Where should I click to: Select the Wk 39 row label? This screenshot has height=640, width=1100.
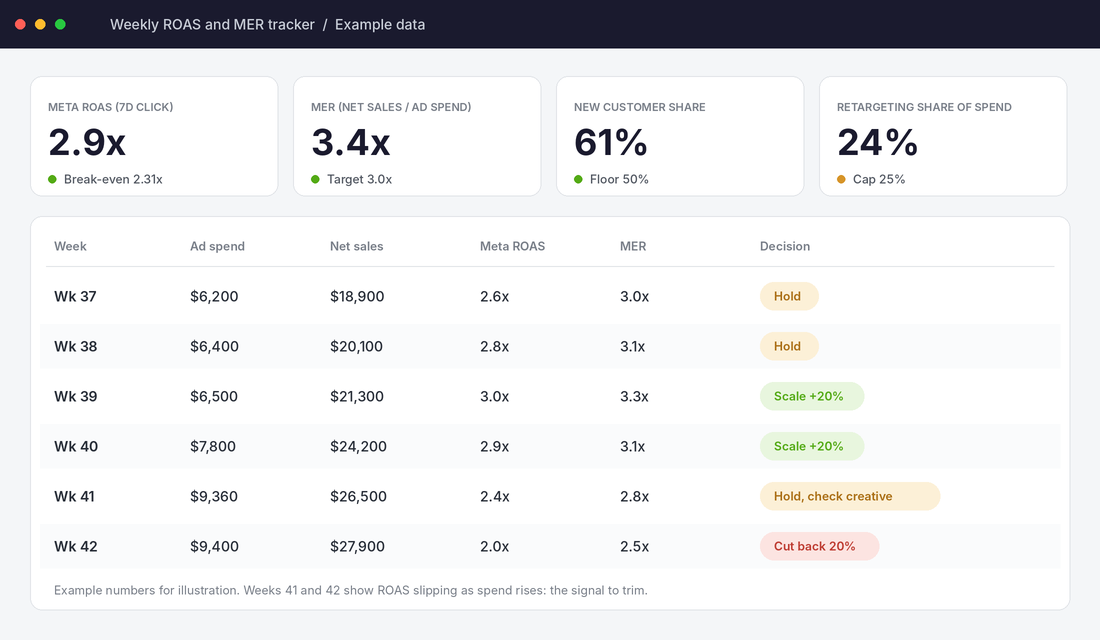[x=76, y=396]
